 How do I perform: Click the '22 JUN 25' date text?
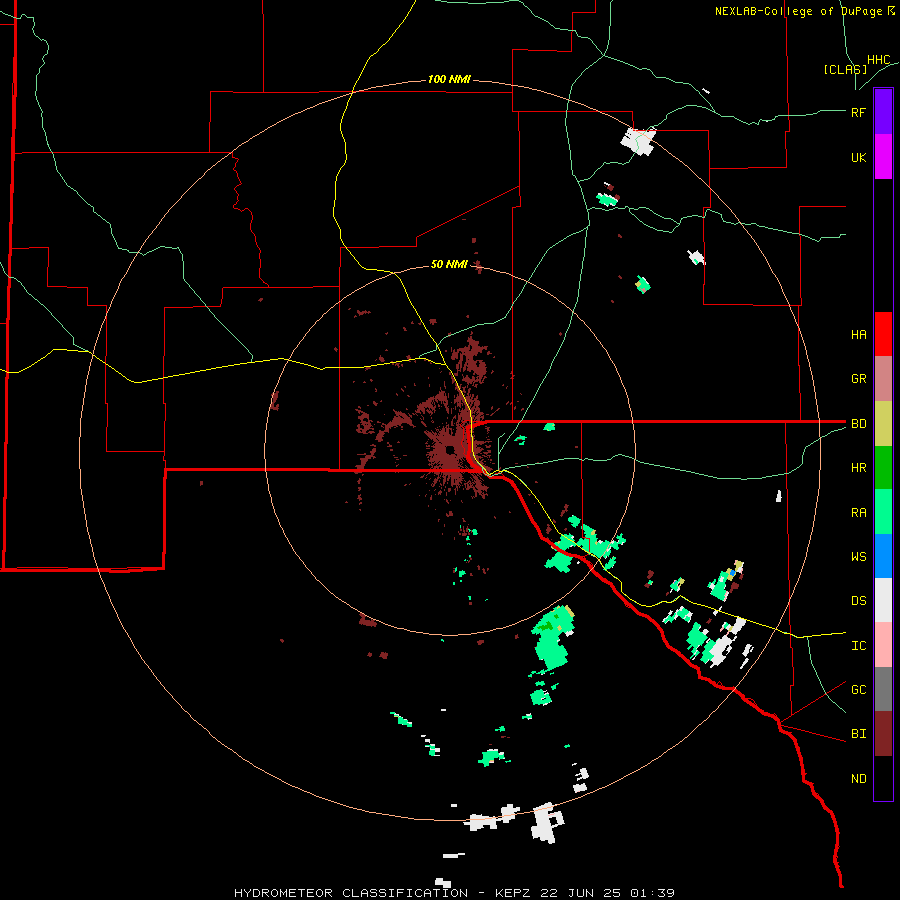coord(583,893)
